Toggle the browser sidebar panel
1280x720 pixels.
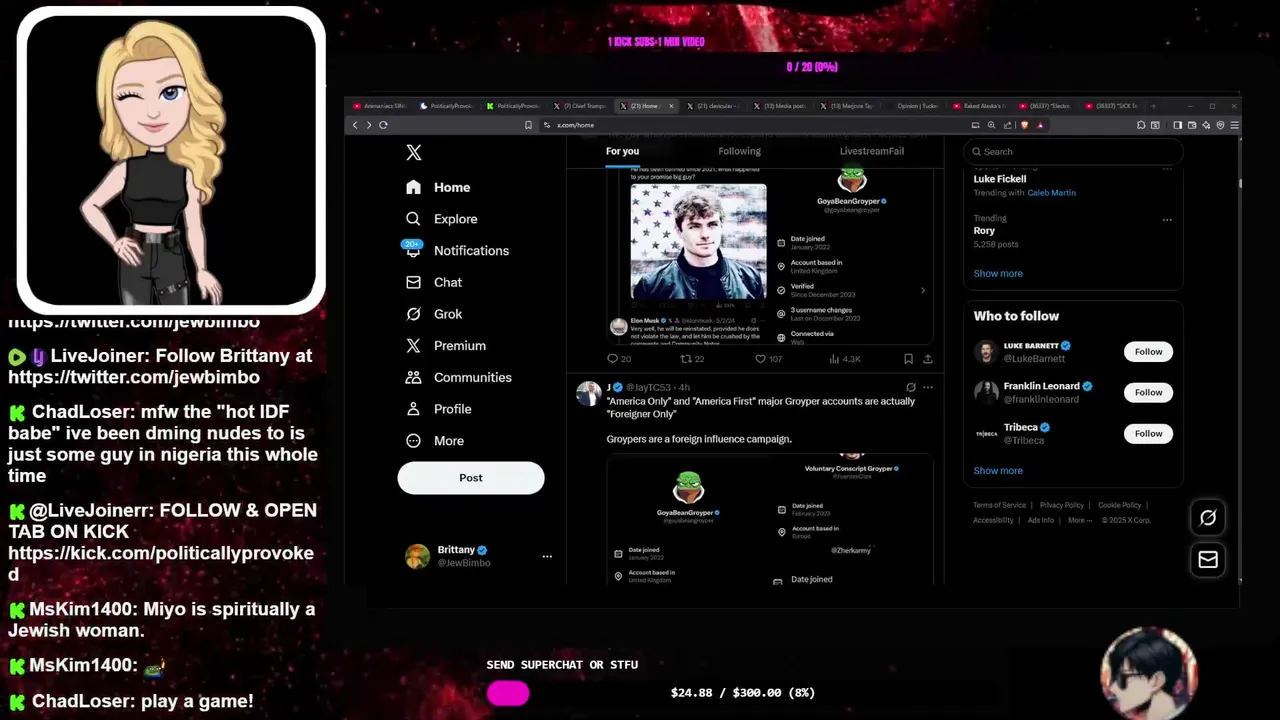tap(1177, 125)
